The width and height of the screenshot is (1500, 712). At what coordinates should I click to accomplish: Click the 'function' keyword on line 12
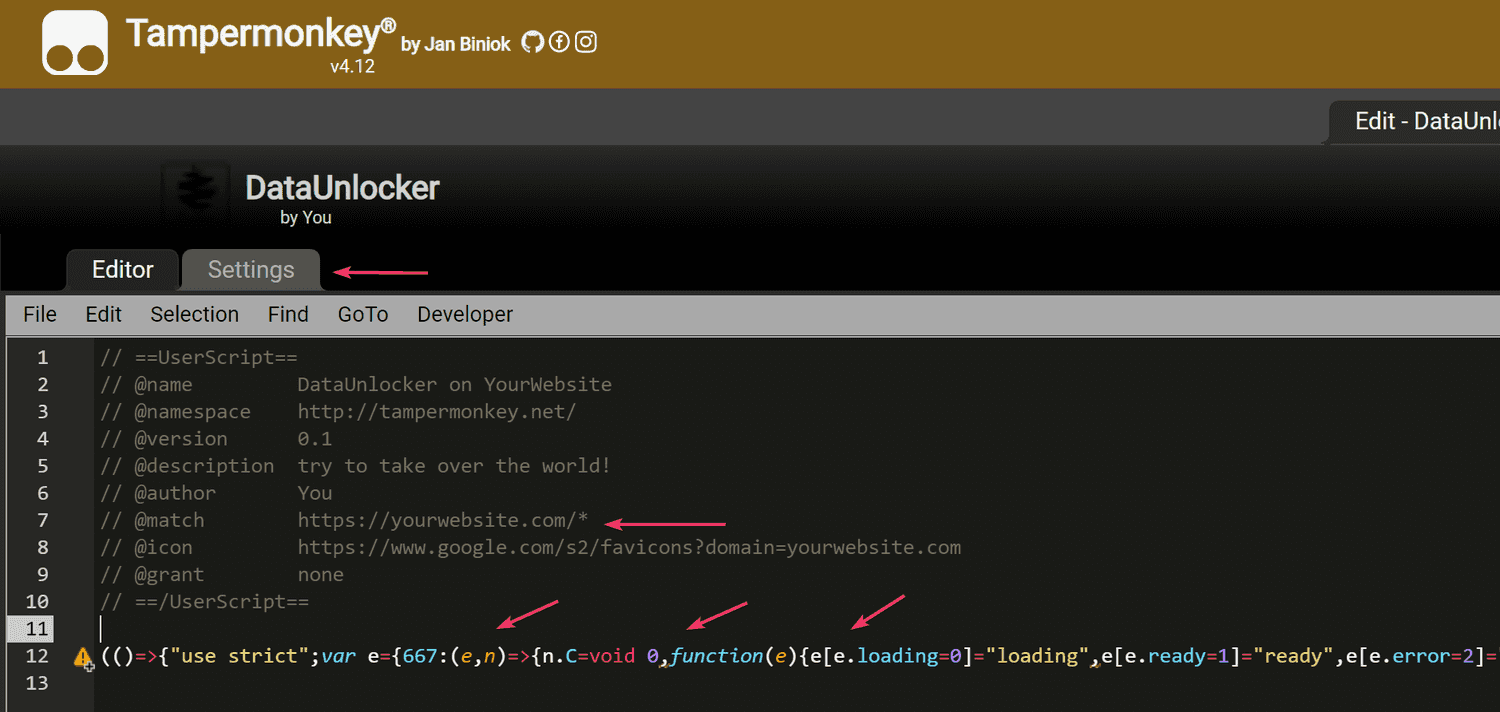(716, 656)
